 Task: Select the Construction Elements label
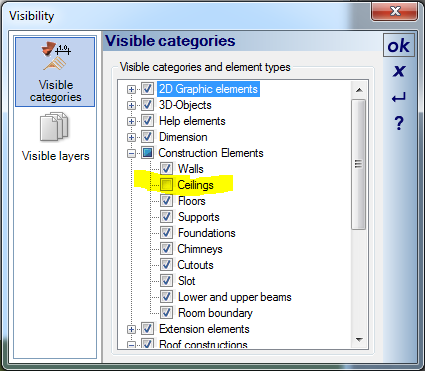(x=211, y=153)
